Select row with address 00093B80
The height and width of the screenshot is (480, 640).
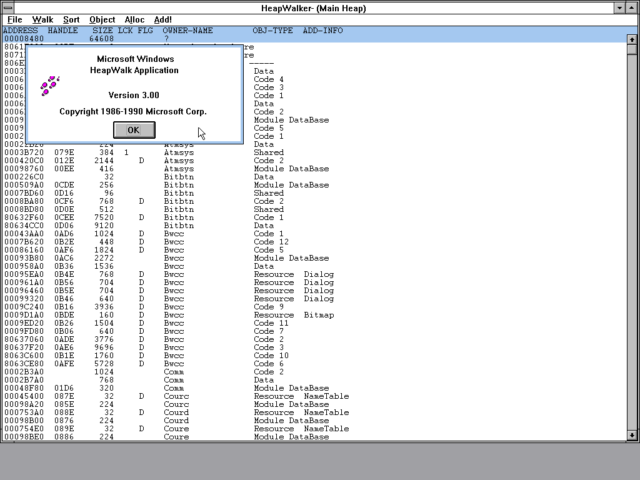pos(314,258)
